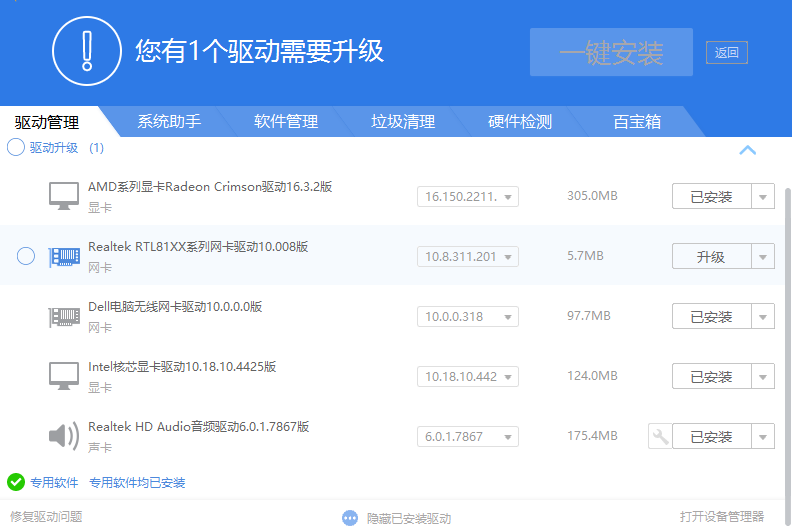Click the green check icon beside 专用软件

click(16, 482)
